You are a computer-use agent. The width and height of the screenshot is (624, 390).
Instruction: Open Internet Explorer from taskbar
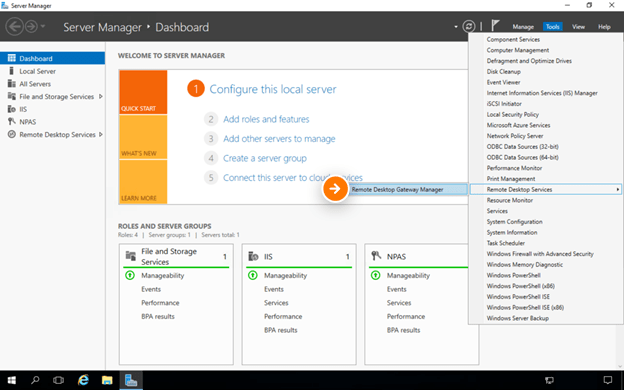pos(83,380)
